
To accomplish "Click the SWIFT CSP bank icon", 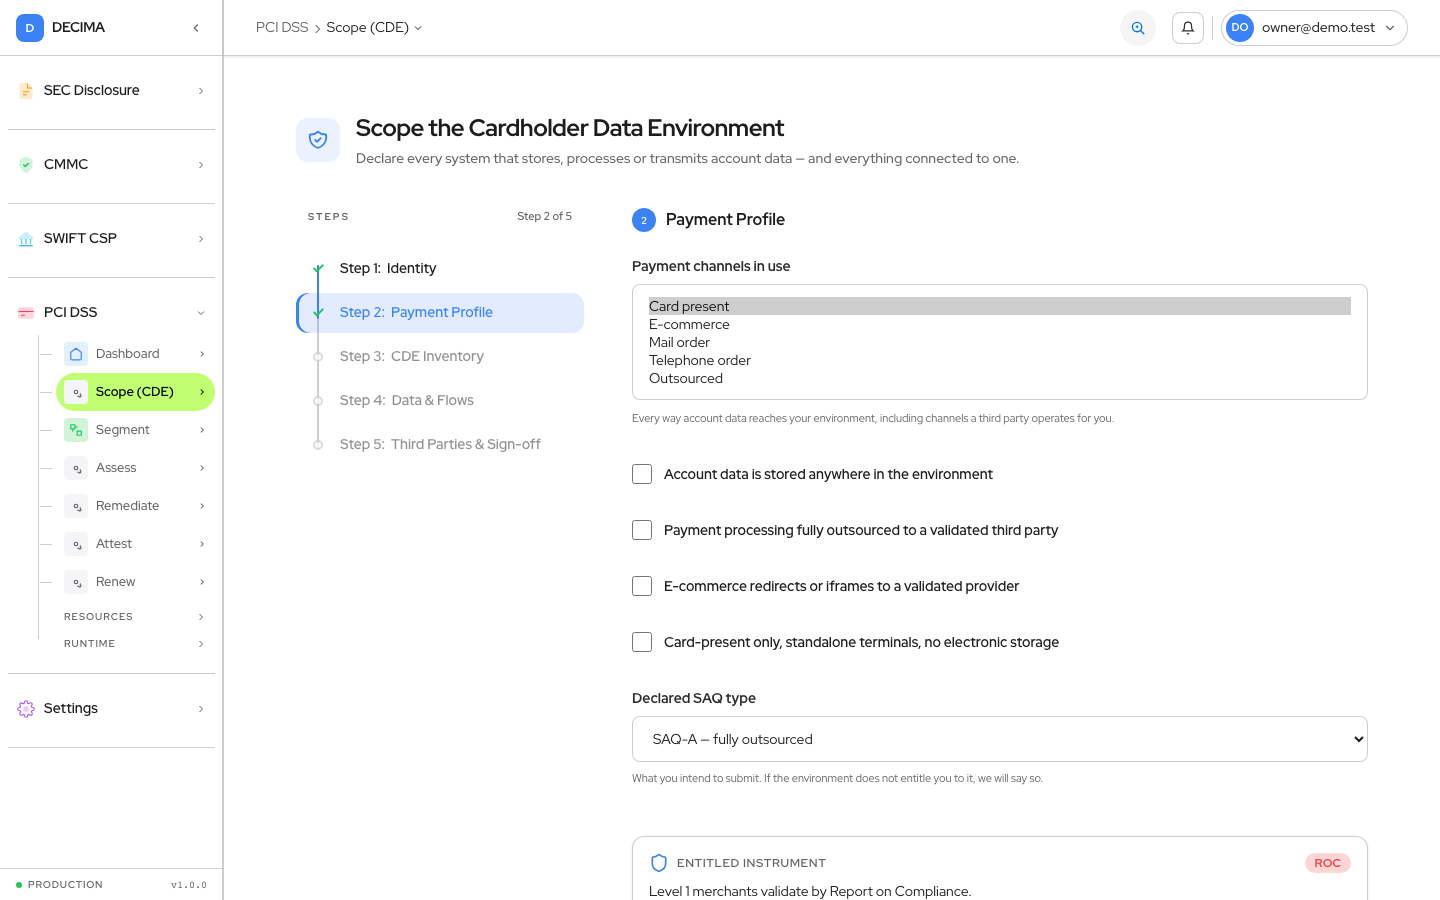I will [26, 239].
